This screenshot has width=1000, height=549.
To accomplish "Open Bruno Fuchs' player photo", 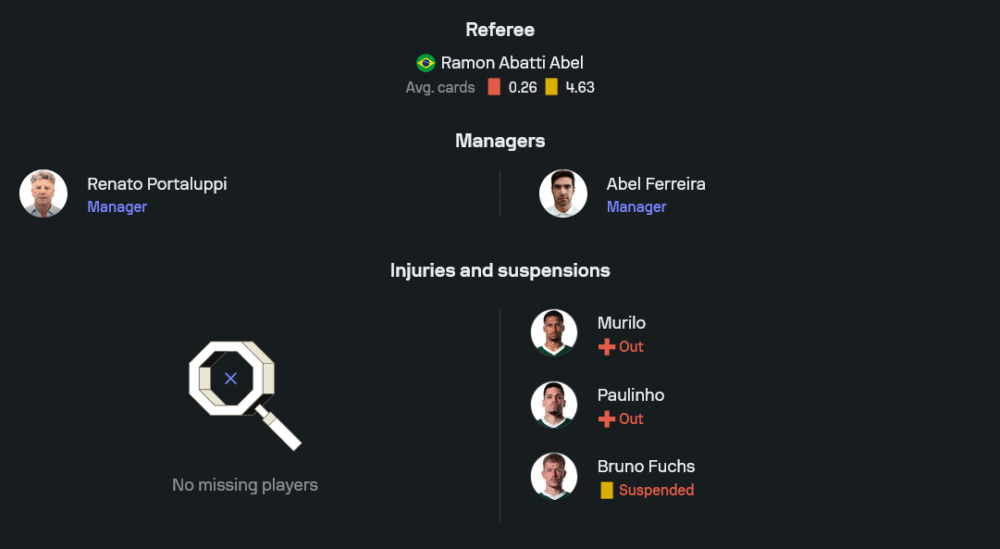I will [554, 477].
